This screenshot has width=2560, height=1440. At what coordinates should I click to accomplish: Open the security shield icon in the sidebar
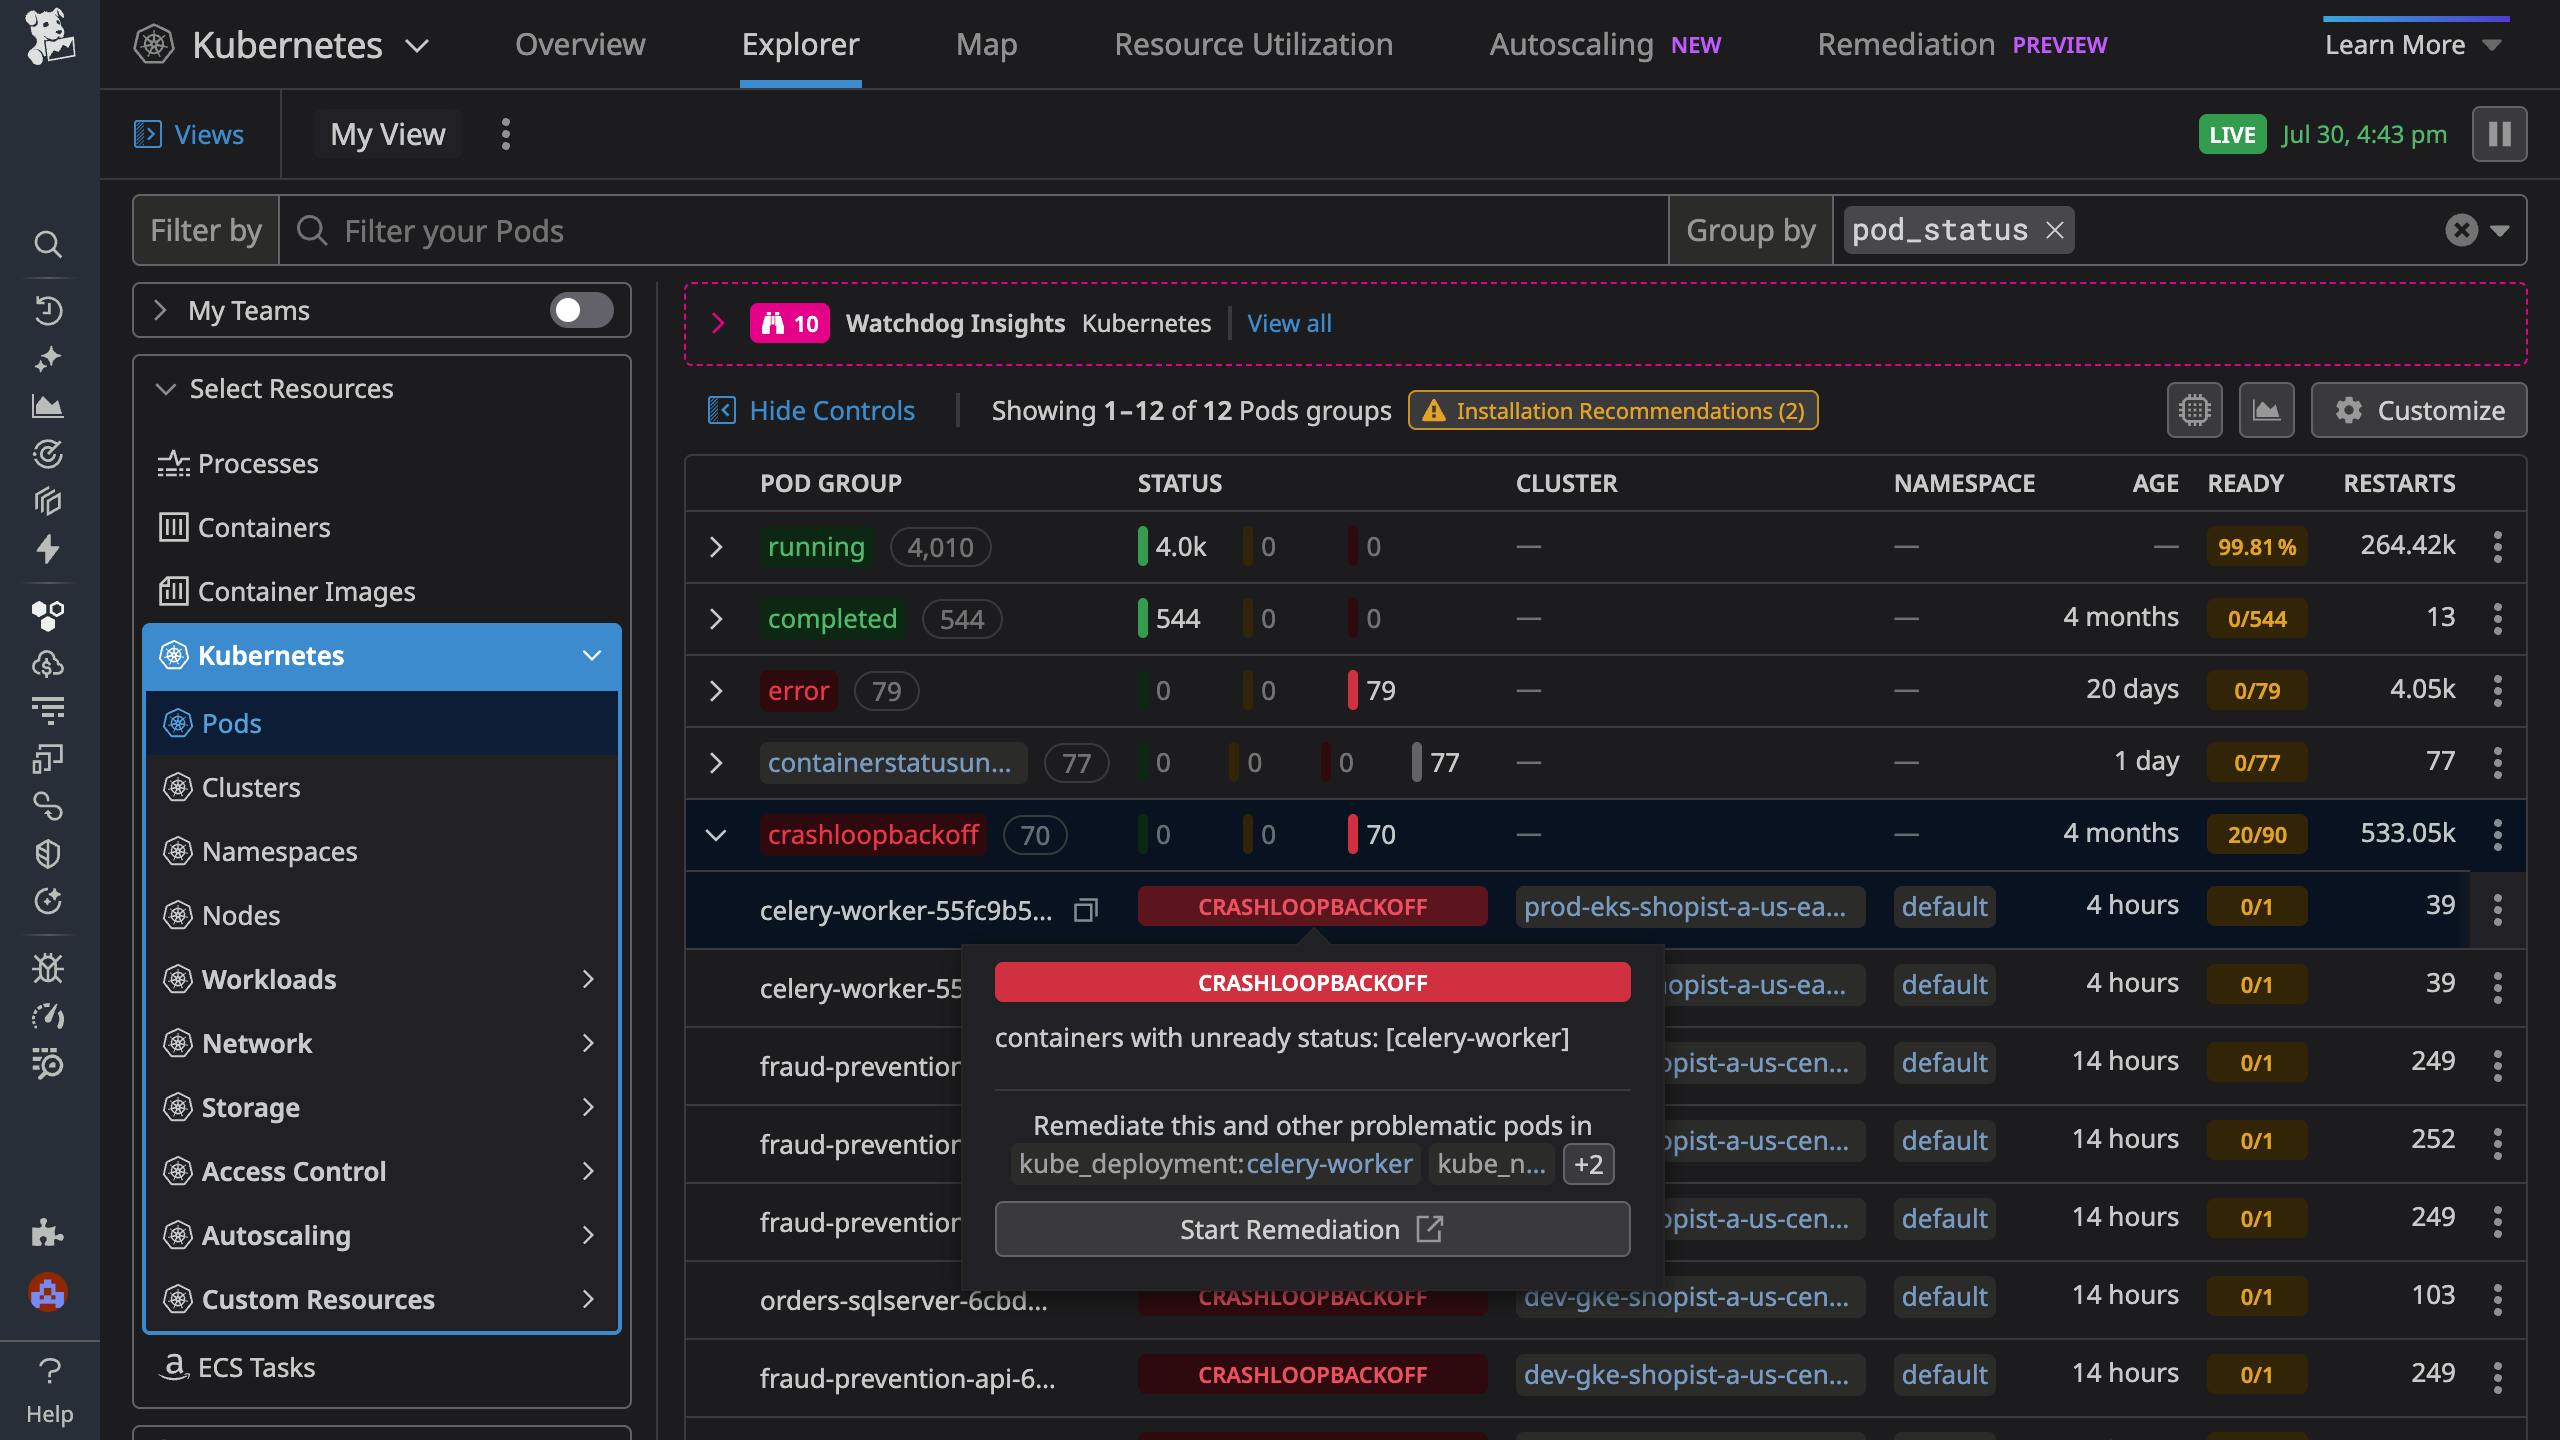pyautogui.click(x=47, y=853)
